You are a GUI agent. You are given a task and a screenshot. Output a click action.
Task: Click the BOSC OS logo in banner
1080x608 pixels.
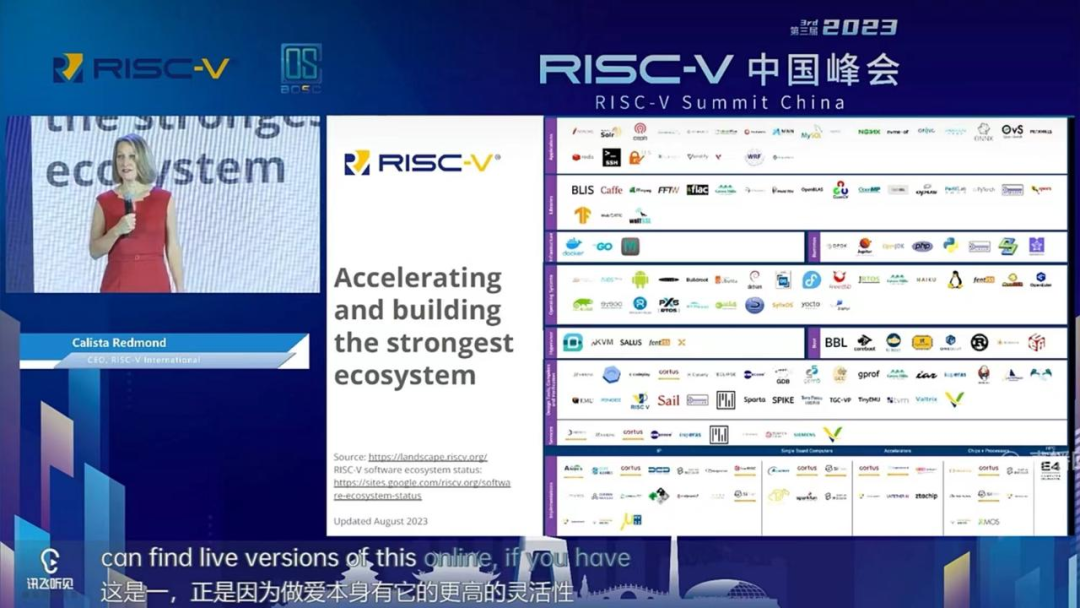click(x=301, y=67)
